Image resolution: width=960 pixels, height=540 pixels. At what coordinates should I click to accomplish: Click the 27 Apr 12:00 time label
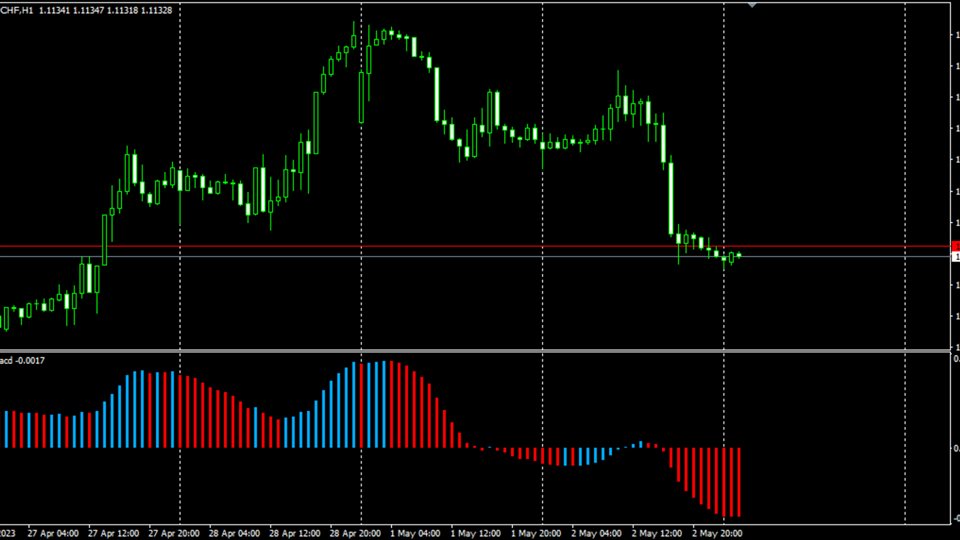pyautogui.click(x=113, y=533)
